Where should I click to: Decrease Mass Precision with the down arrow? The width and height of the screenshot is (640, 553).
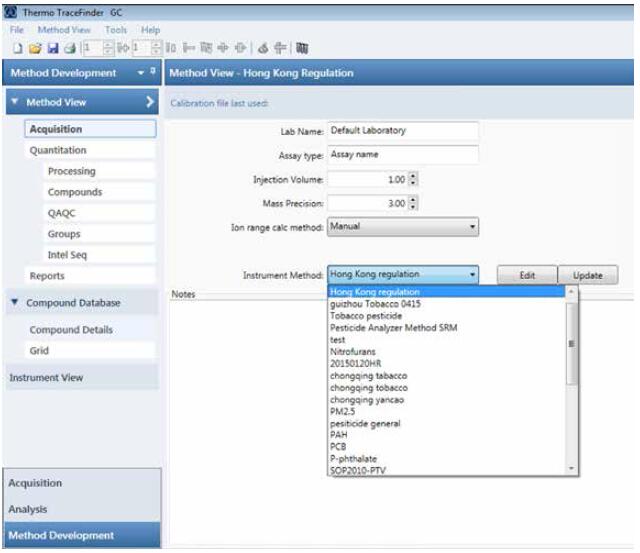tap(413, 206)
